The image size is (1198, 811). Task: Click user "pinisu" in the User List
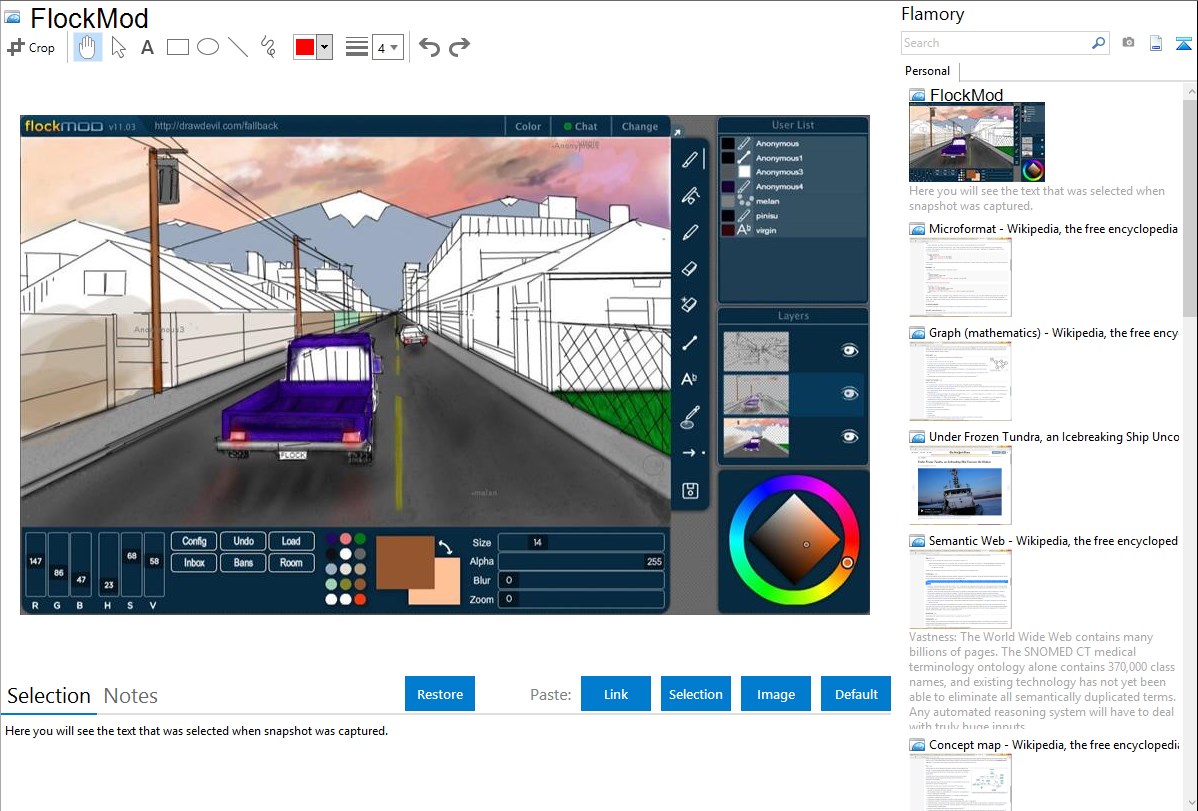(766, 216)
